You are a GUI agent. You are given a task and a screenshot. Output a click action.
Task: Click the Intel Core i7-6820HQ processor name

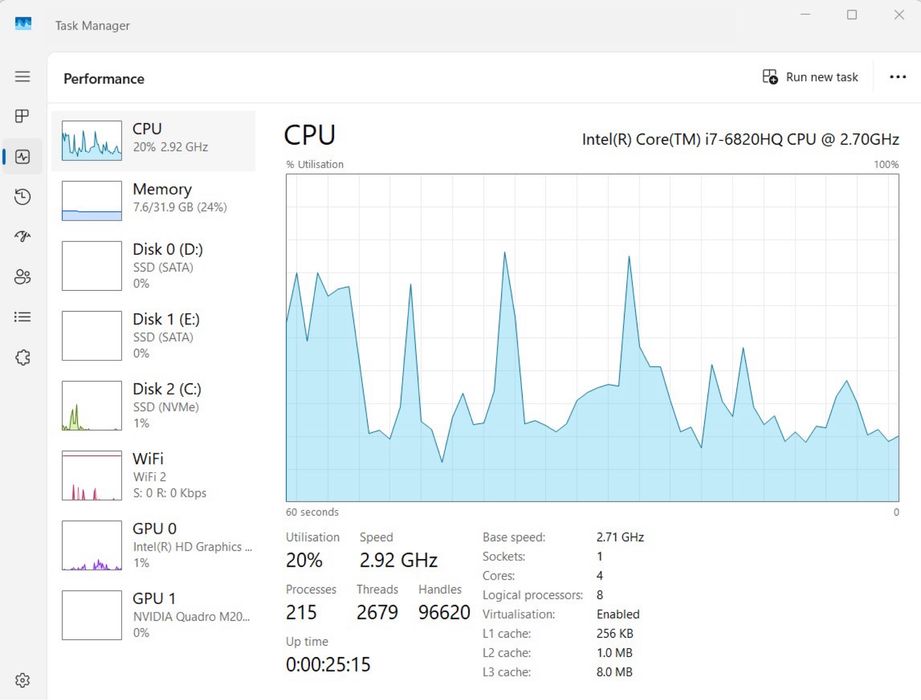(740, 139)
